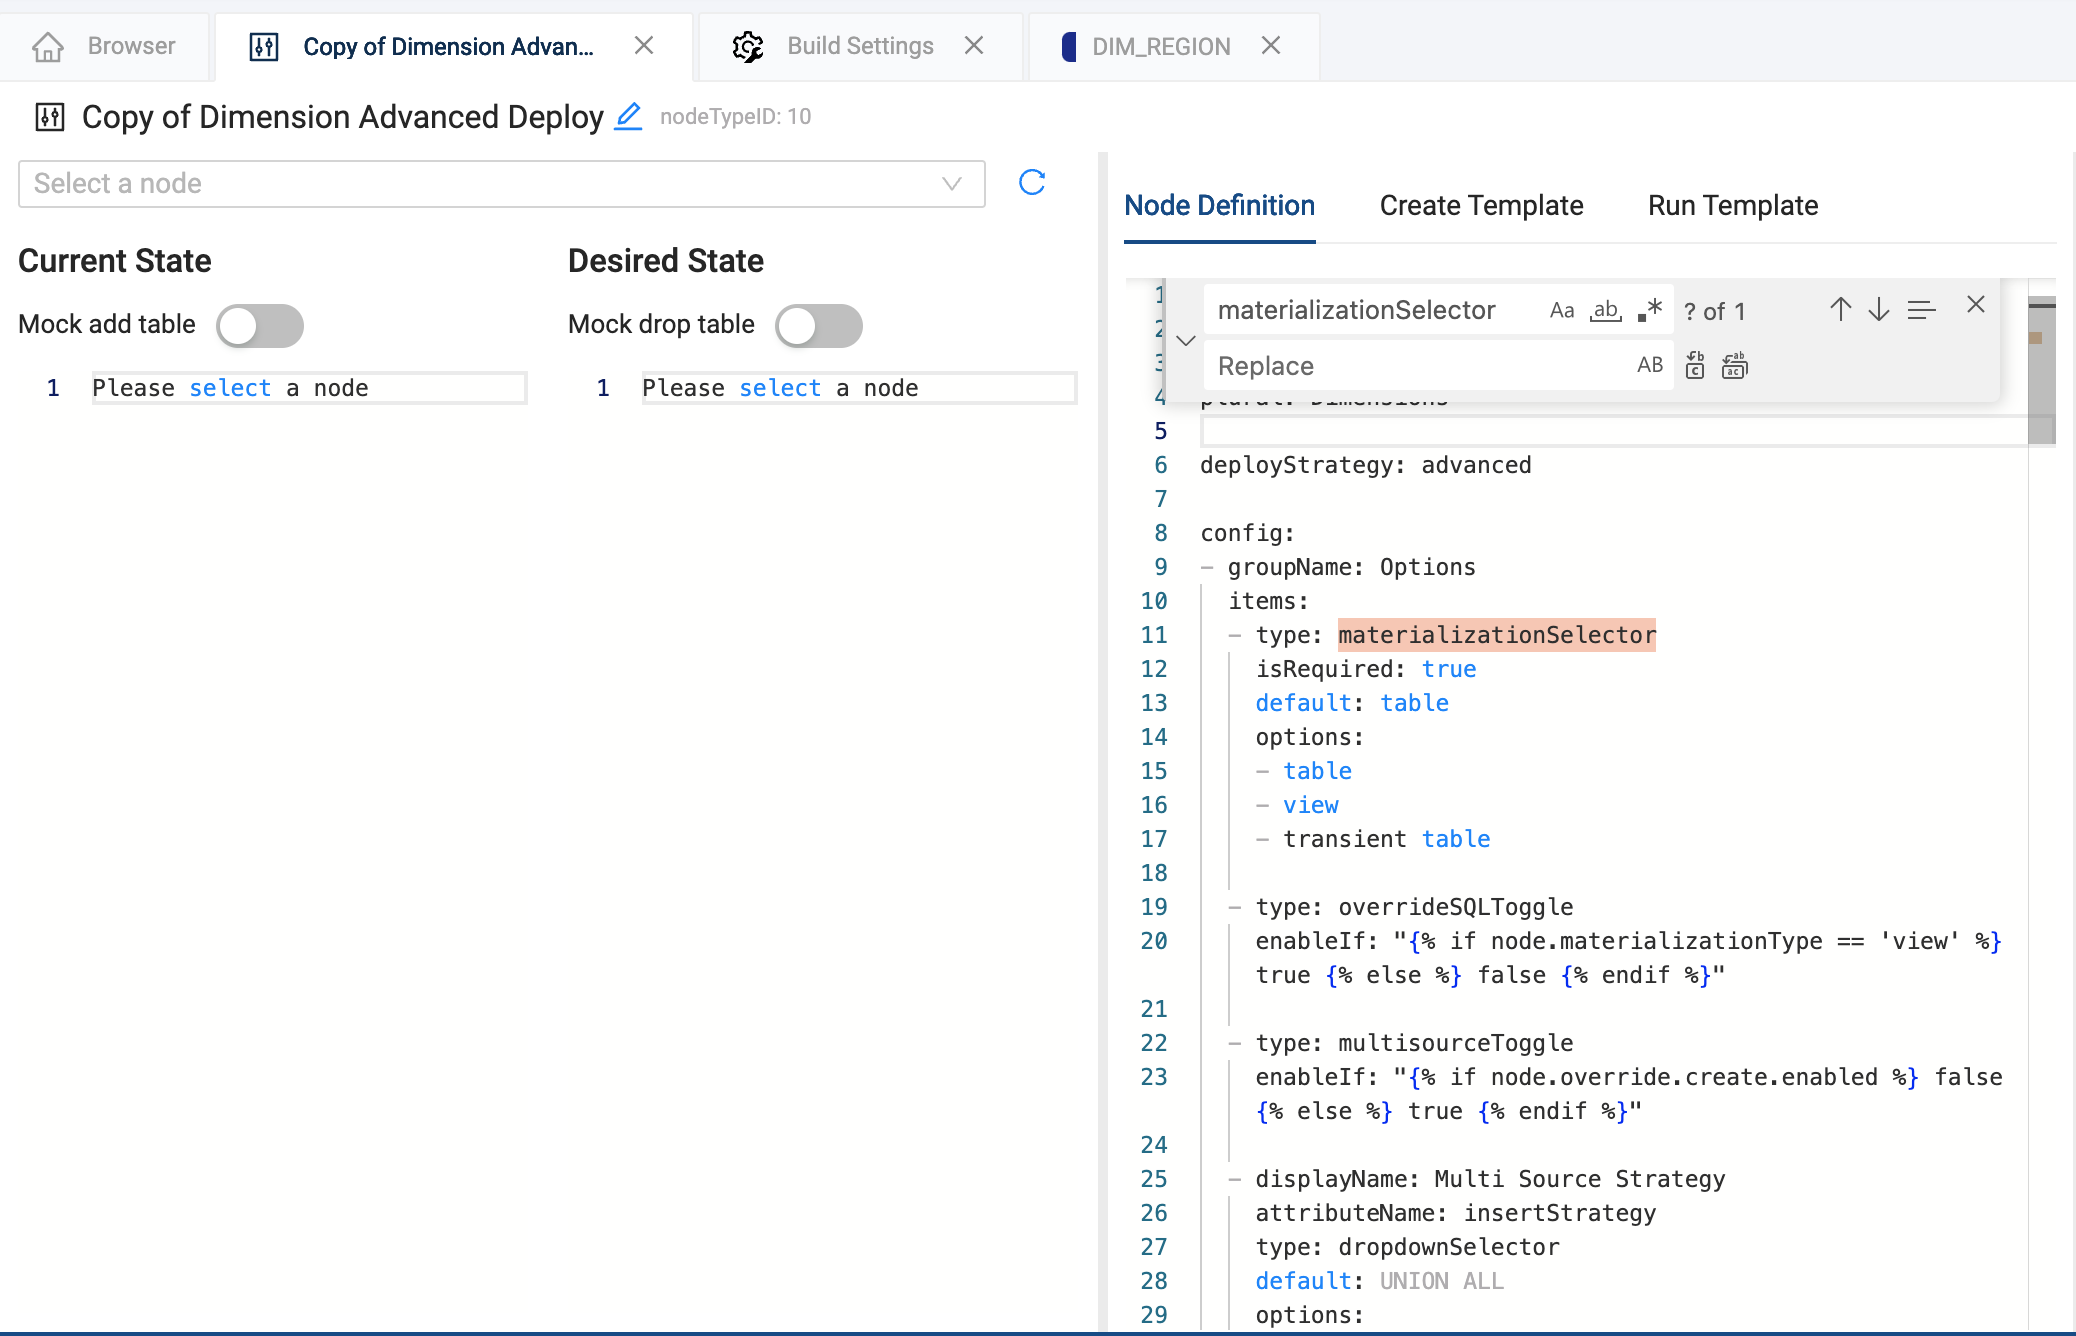Open the Create Template tab
This screenshot has height=1336, width=2076.
[x=1481, y=206]
